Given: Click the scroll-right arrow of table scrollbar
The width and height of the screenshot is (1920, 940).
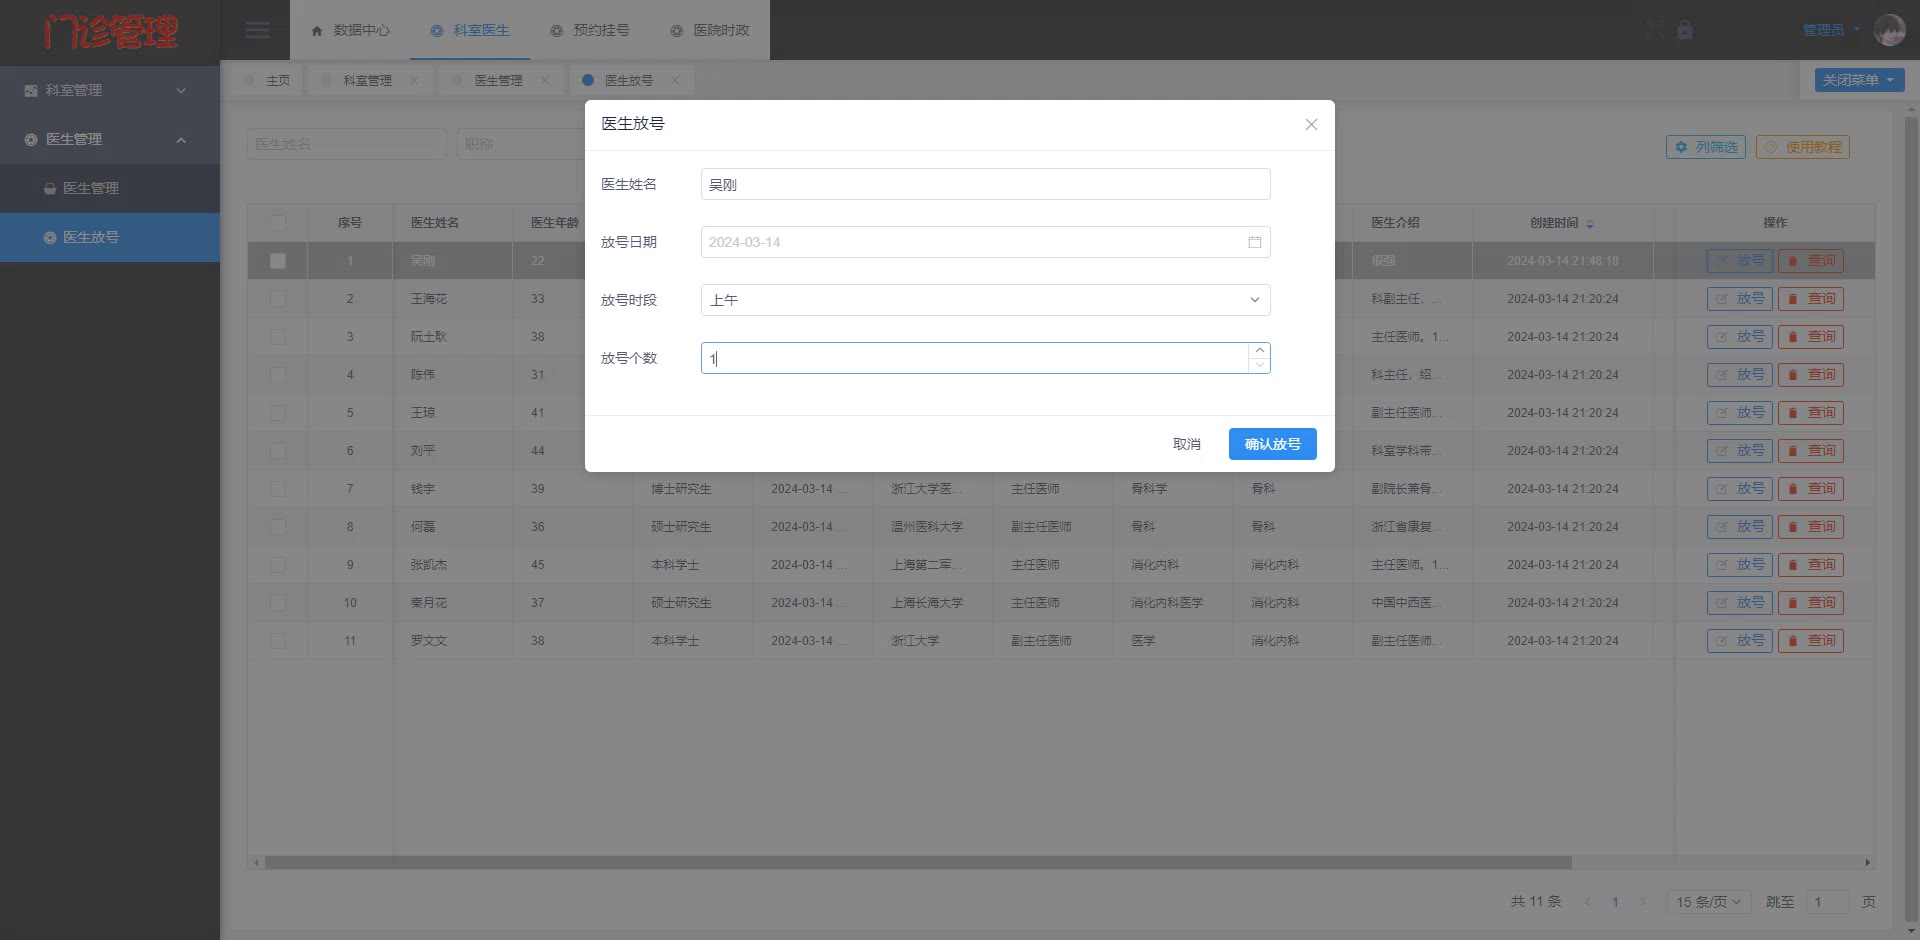Looking at the screenshot, I should click(x=1867, y=862).
